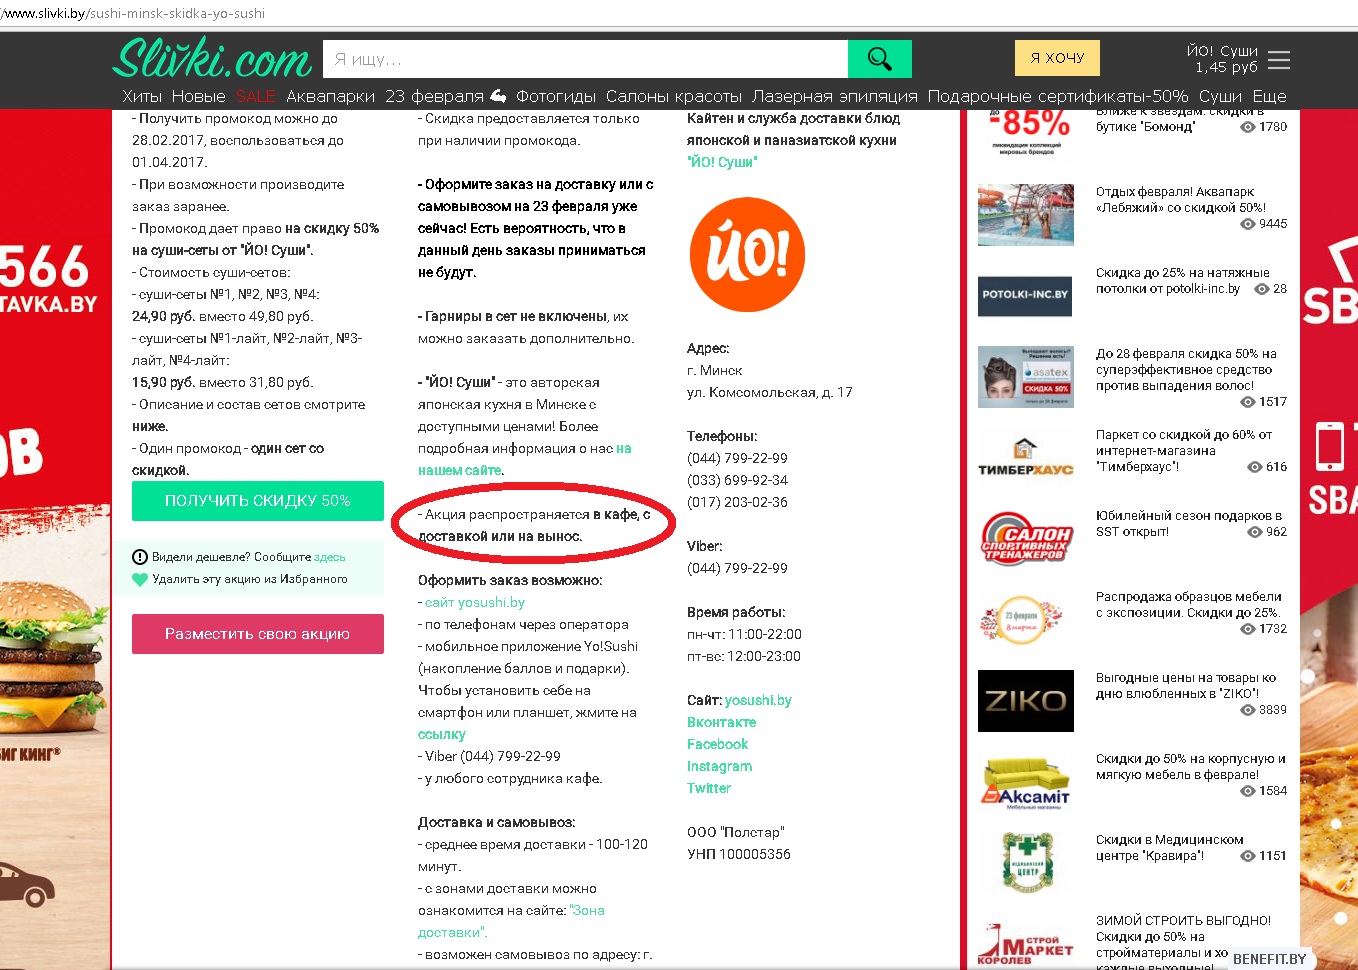The width and height of the screenshot is (1358, 970).
Task: Click the orange ЙО! restaurant logo
Action: [747, 254]
